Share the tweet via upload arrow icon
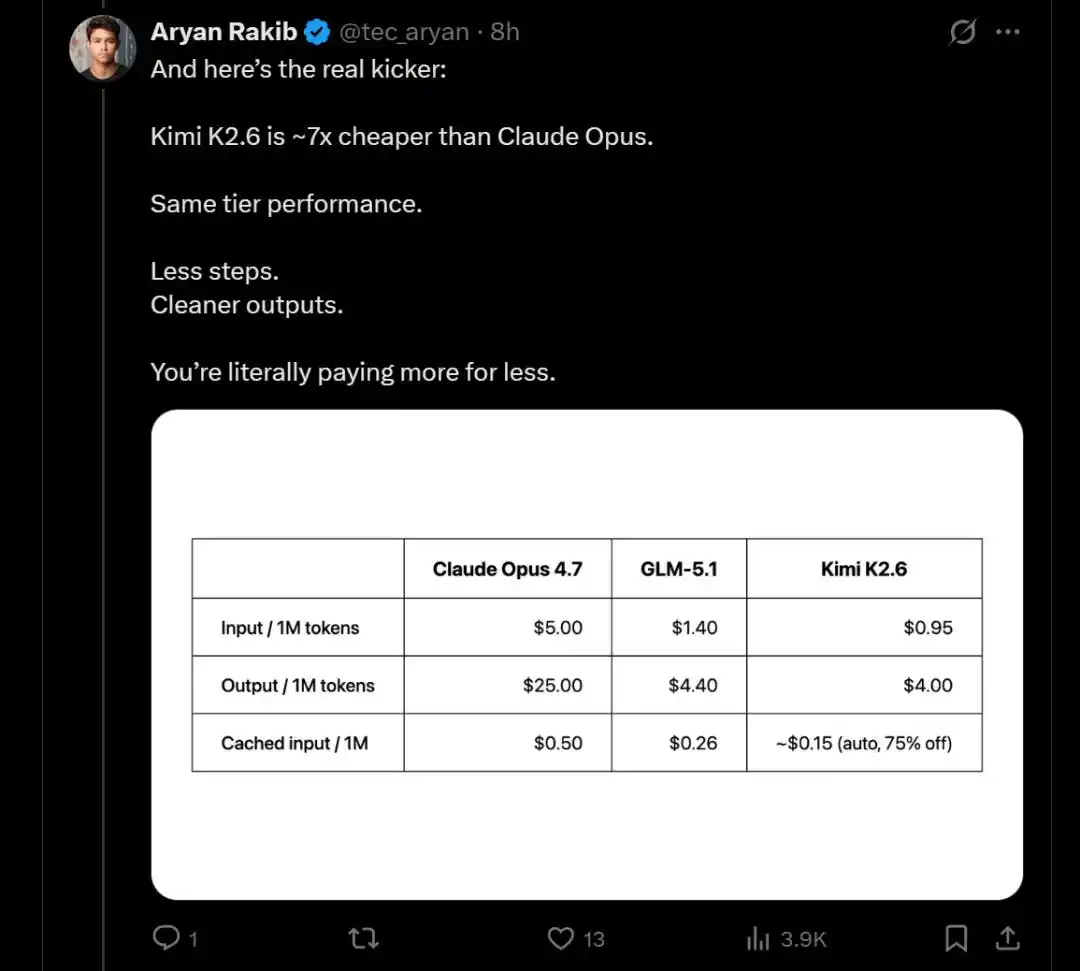The height and width of the screenshot is (971, 1080). [x=1008, y=938]
